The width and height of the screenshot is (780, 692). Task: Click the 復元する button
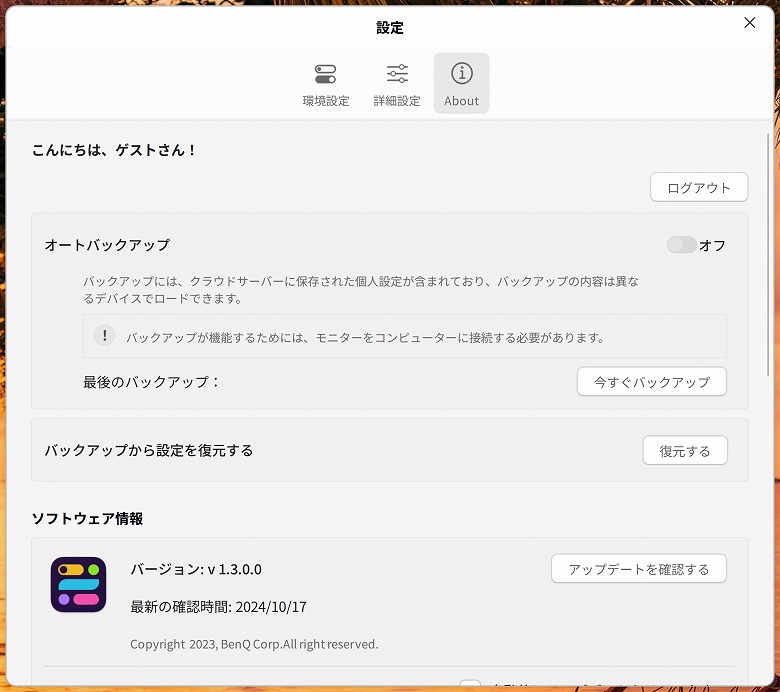684,451
